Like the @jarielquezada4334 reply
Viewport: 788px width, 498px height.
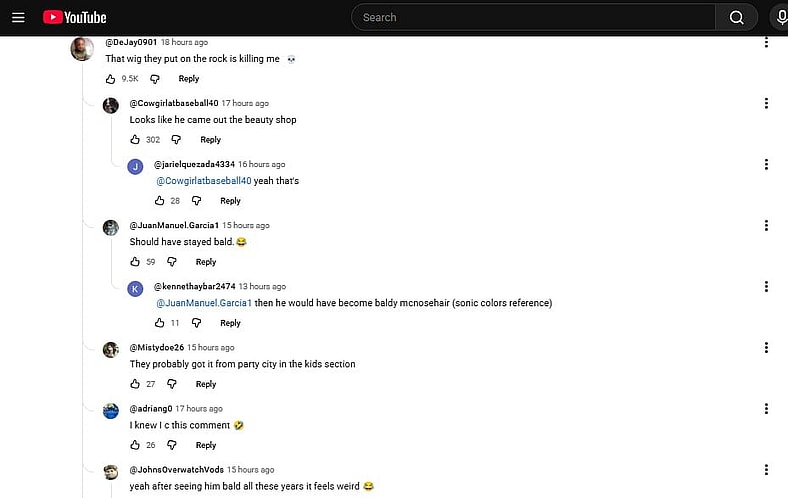(x=159, y=201)
